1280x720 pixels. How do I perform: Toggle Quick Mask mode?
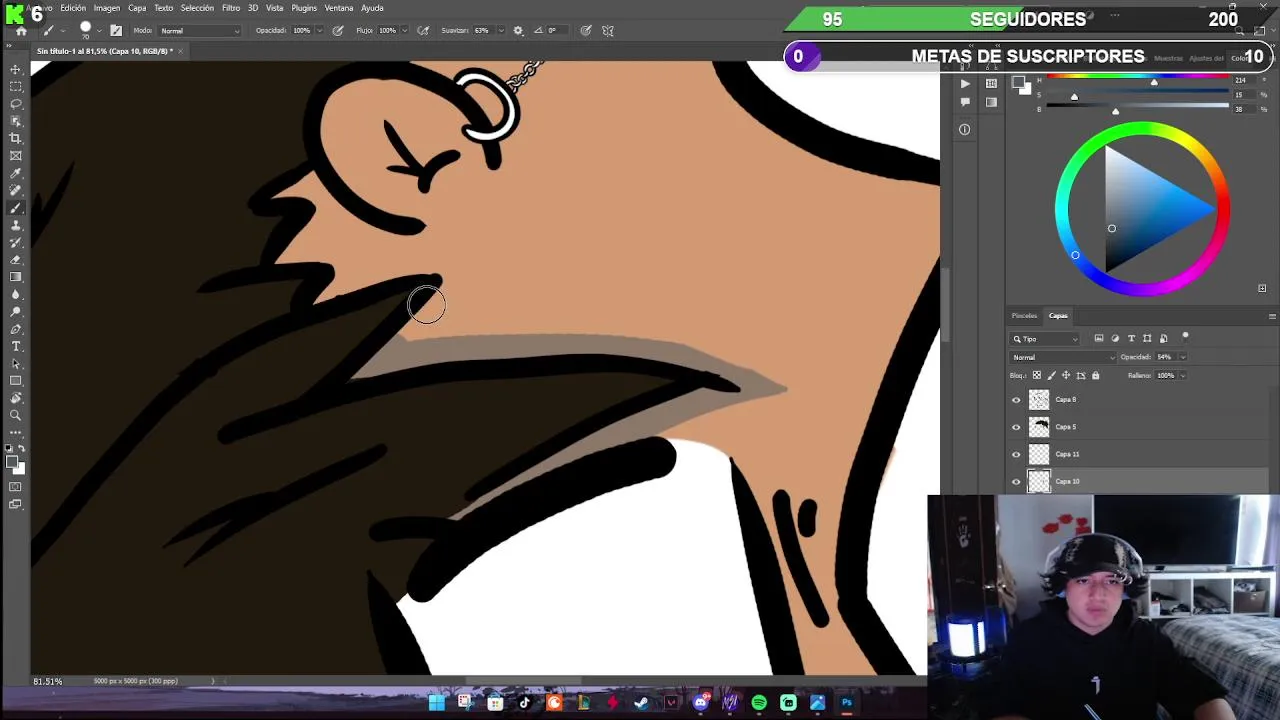[x=16, y=487]
